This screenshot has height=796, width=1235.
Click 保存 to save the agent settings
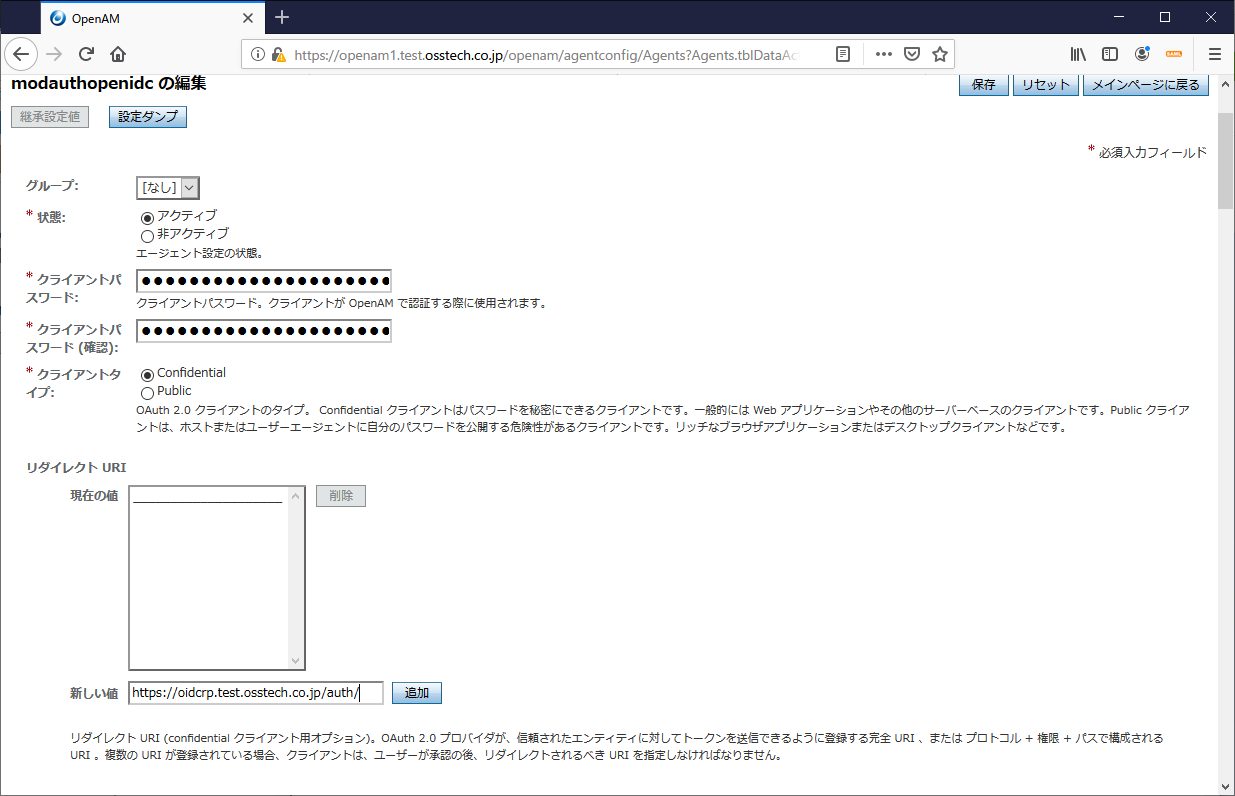983,85
